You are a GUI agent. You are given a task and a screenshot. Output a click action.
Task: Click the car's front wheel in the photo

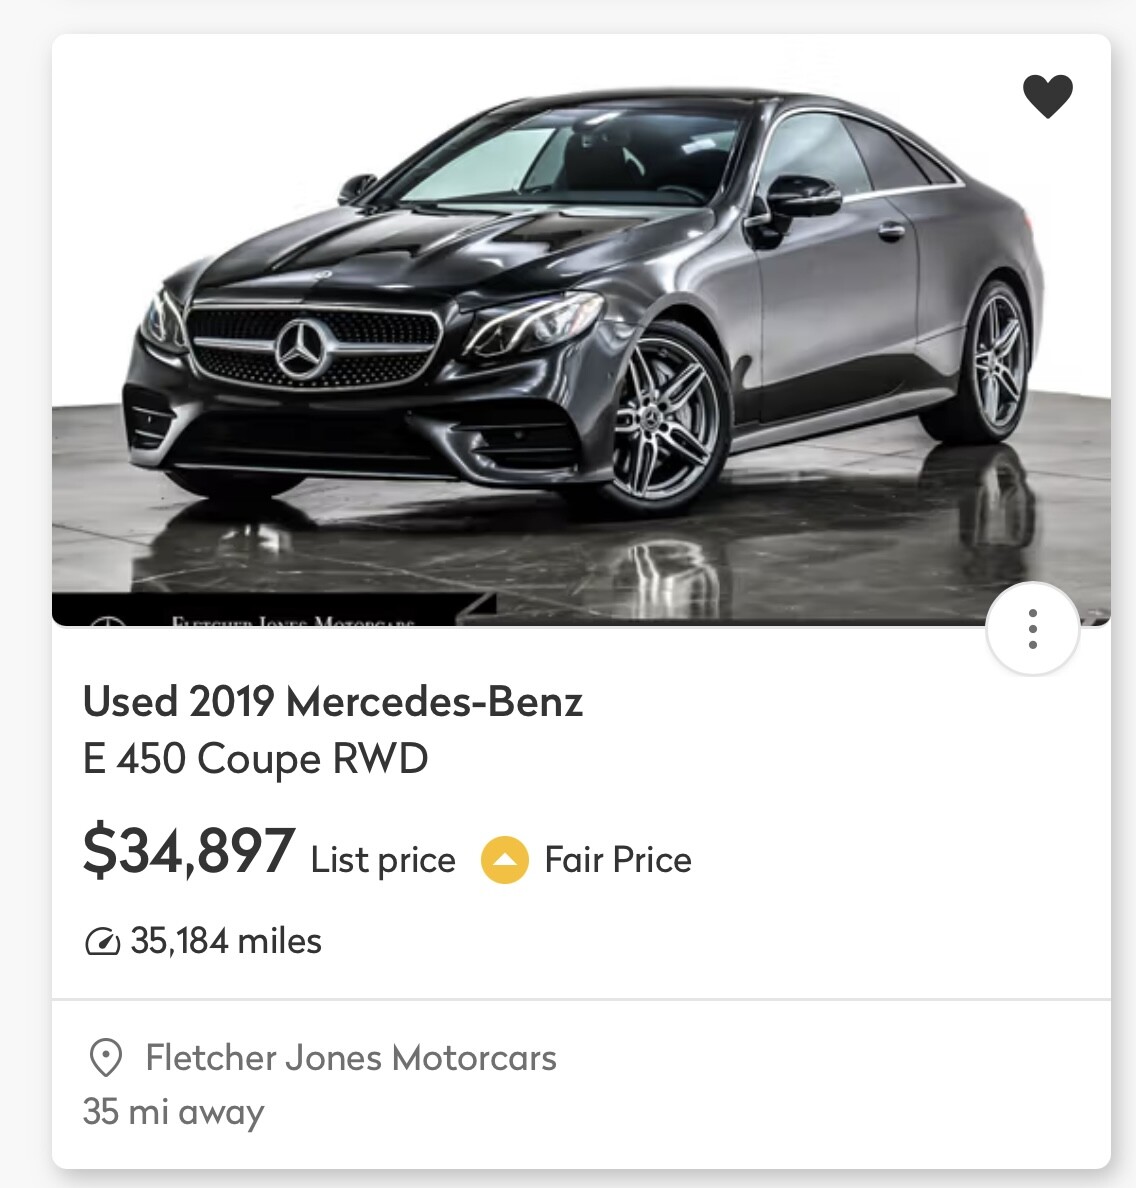665,421
